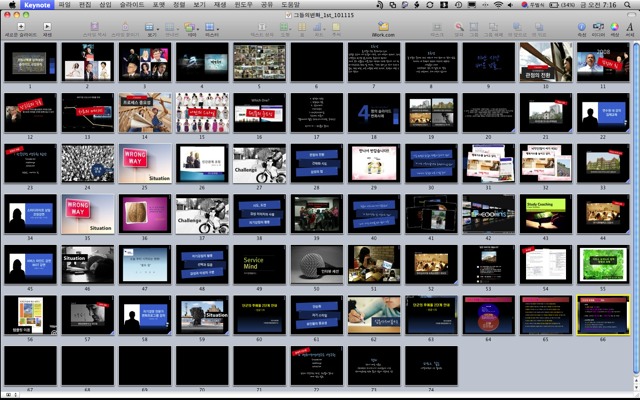Open the 서체 fonts panel
Screen dimensions: 640x400
[630, 27]
